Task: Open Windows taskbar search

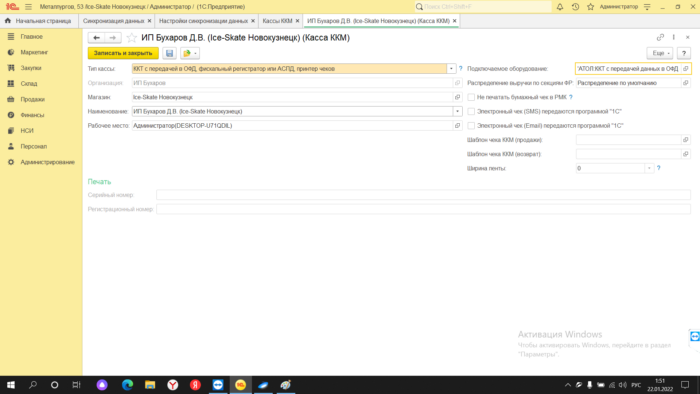Action: coord(33,385)
